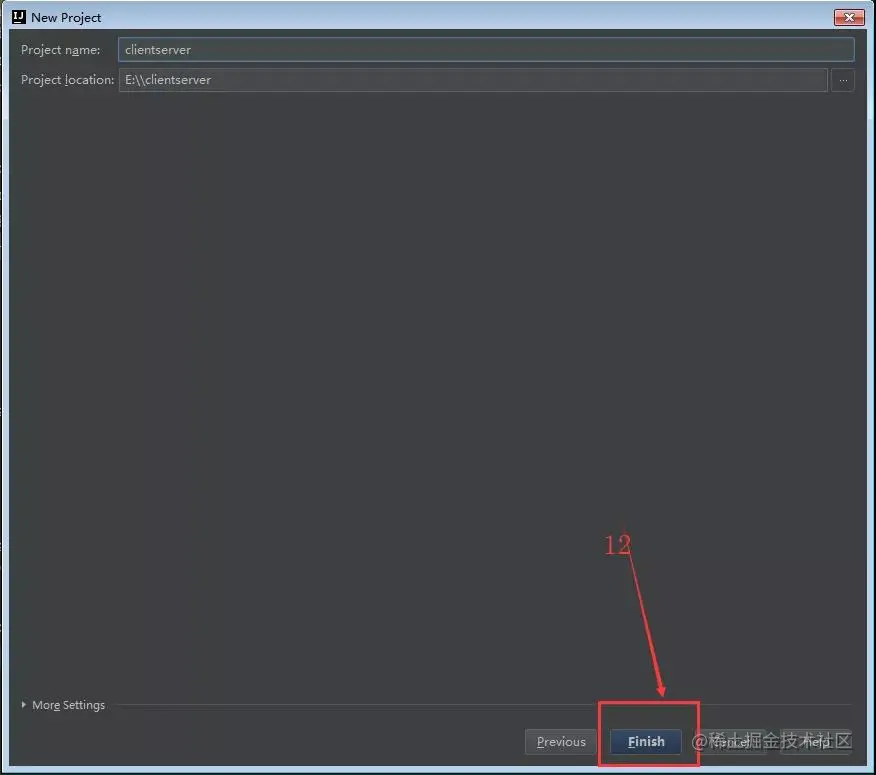Click the IntelliJ IDEA title bar icon

pos(18,17)
